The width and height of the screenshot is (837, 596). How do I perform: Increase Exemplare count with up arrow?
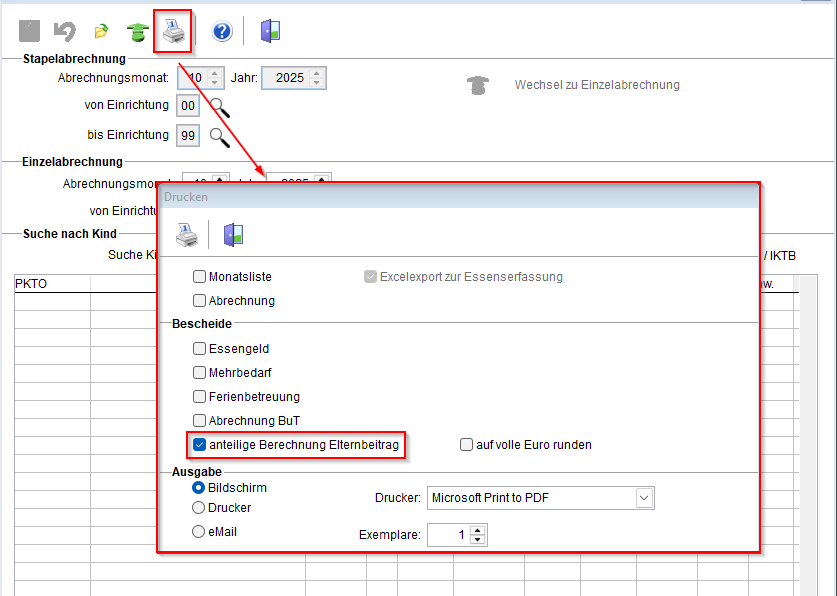click(478, 530)
